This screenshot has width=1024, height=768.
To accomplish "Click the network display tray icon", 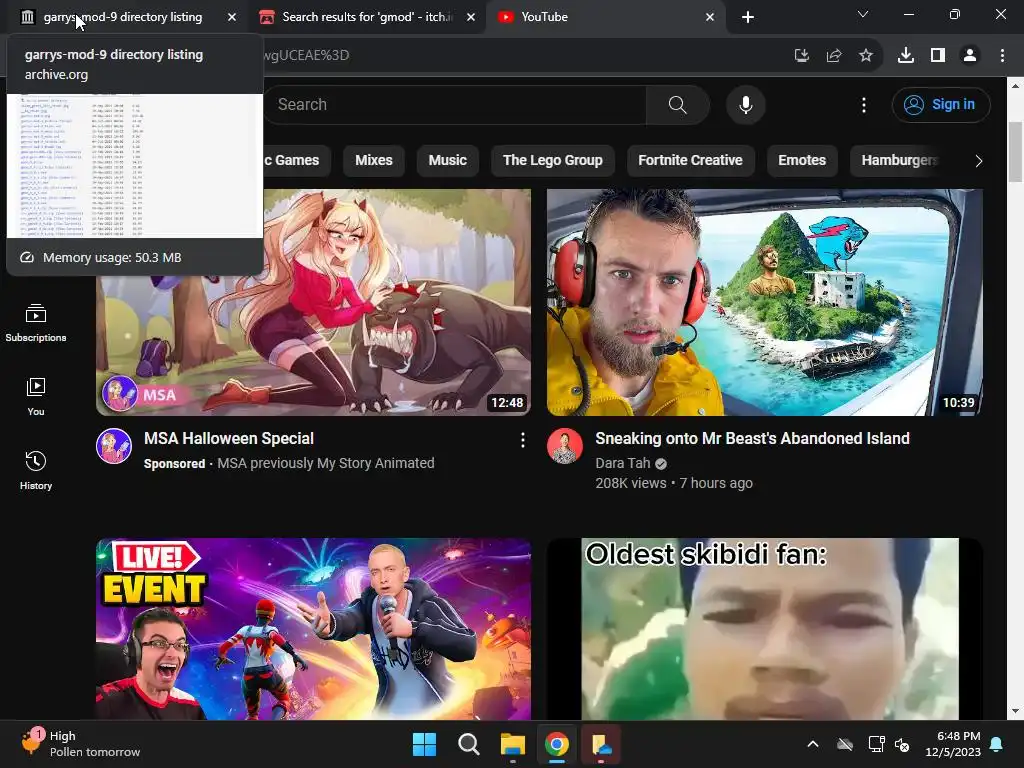I will click(876, 744).
